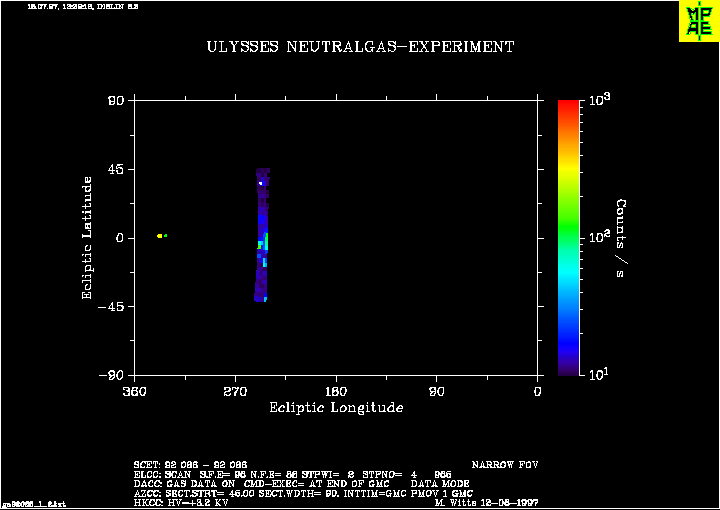Click the INTTIM=GMC PMOV 1 GMC text

pos(407,493)
